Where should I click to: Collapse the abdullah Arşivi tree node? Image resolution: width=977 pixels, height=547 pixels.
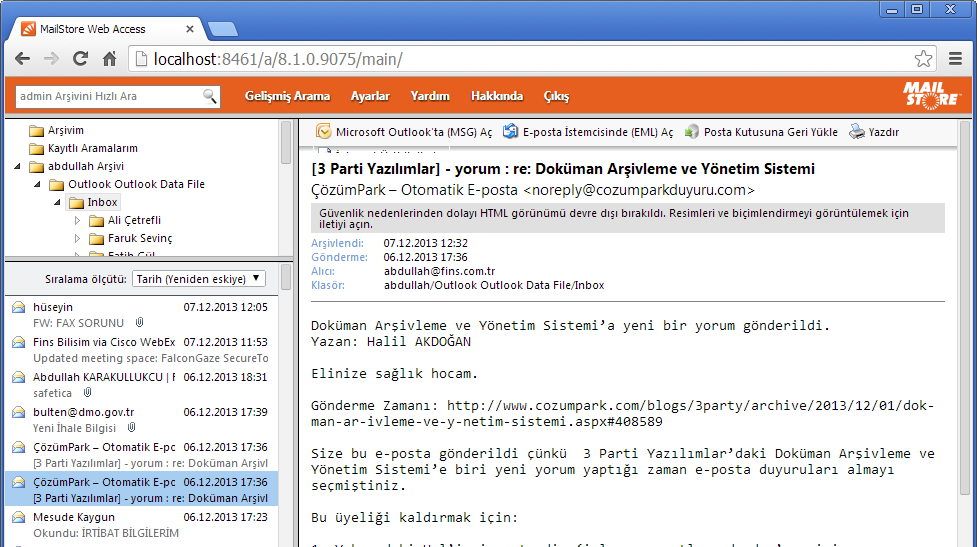point(17,166)
